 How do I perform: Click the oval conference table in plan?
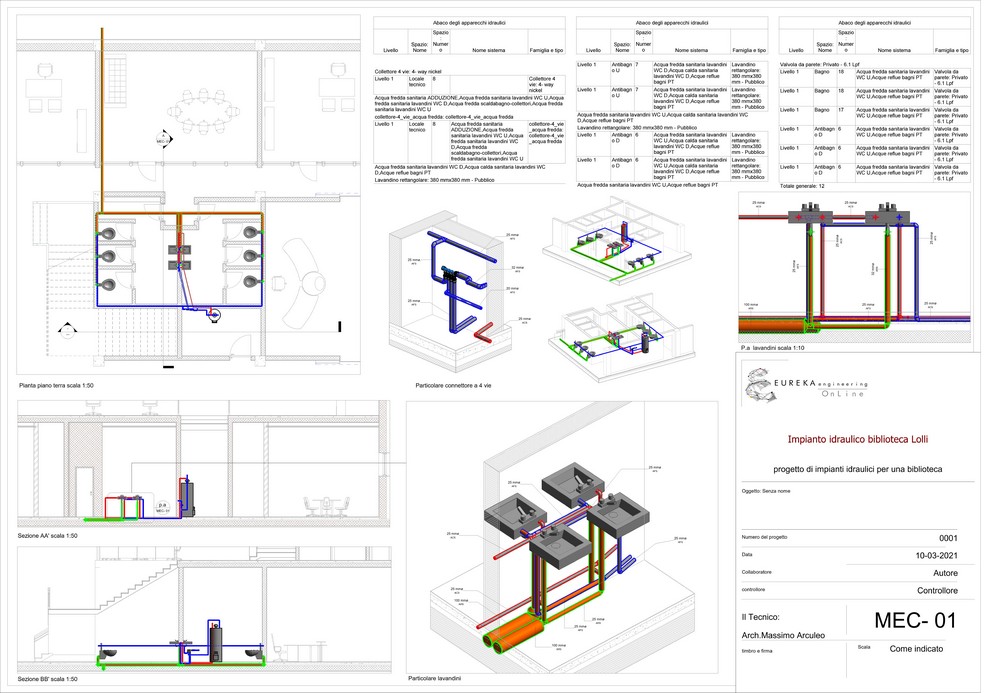(203, 112)
